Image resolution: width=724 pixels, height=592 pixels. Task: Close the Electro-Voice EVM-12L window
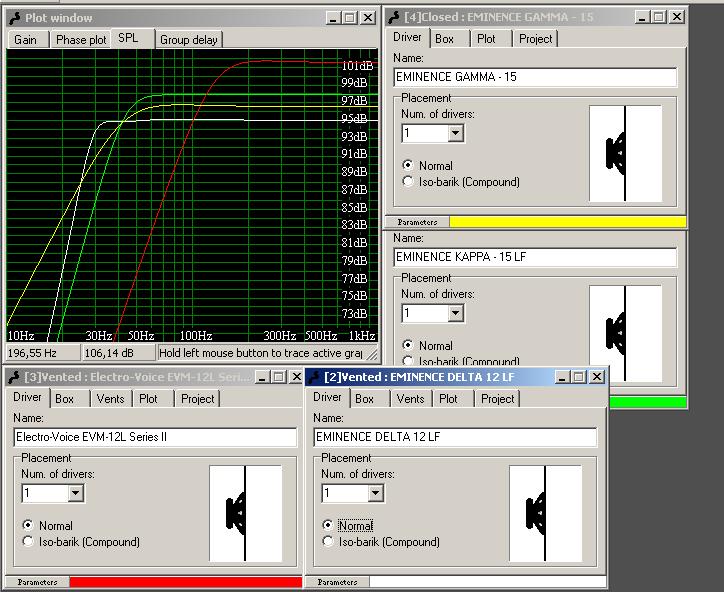(x=296, y=377)
